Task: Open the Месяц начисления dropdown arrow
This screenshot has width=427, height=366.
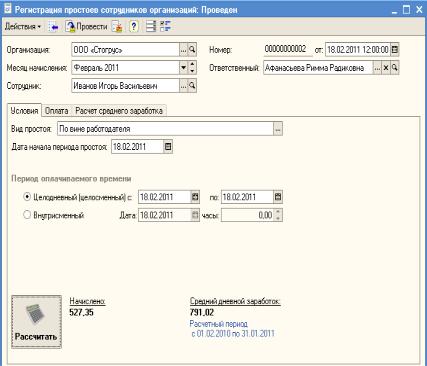Action: click(x=184, y=68)
